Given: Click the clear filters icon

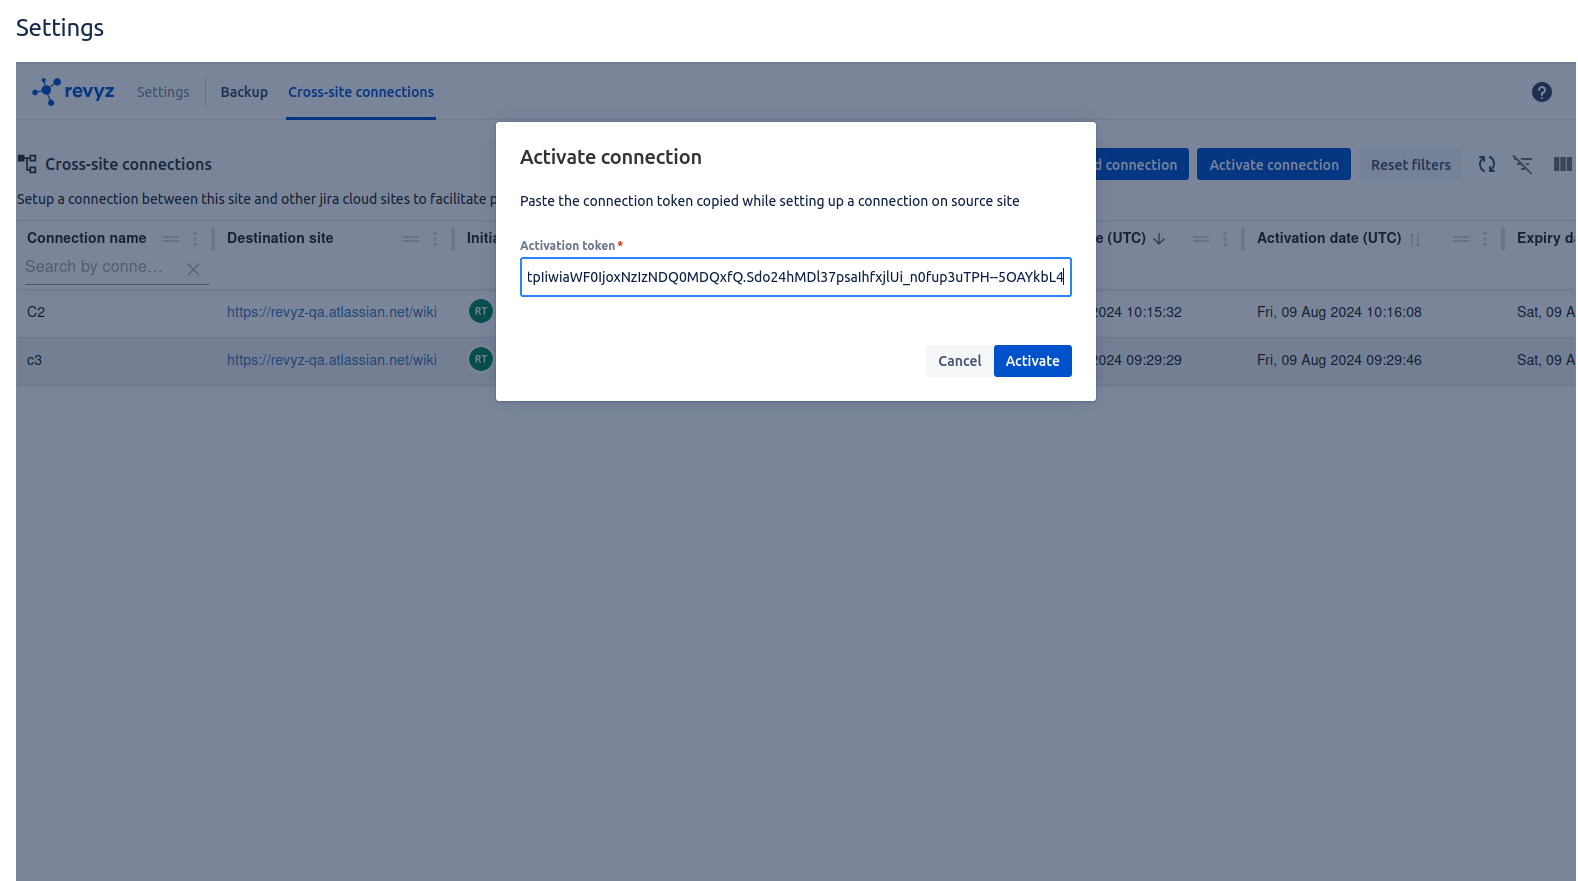Looking at the screenshot, I should [x=1522, y=164].
